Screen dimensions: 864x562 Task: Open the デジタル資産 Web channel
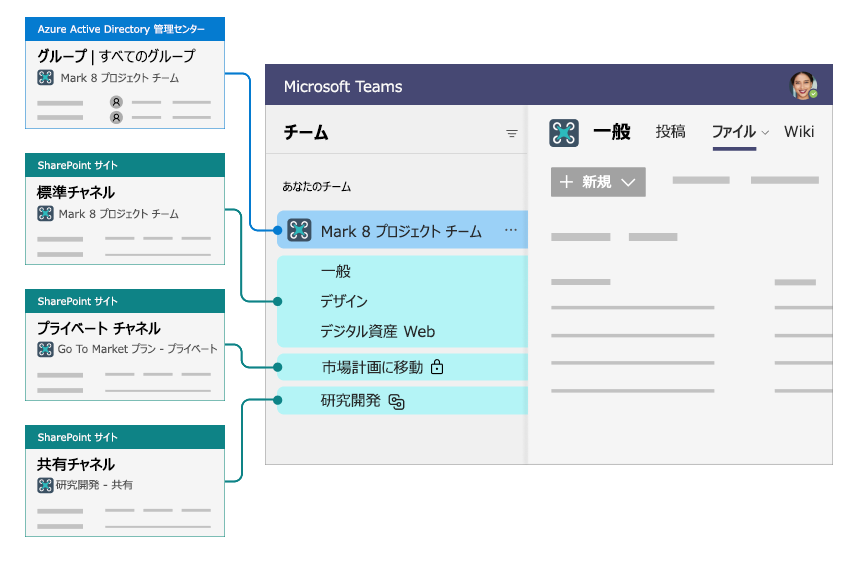click(x=377, y=331)
